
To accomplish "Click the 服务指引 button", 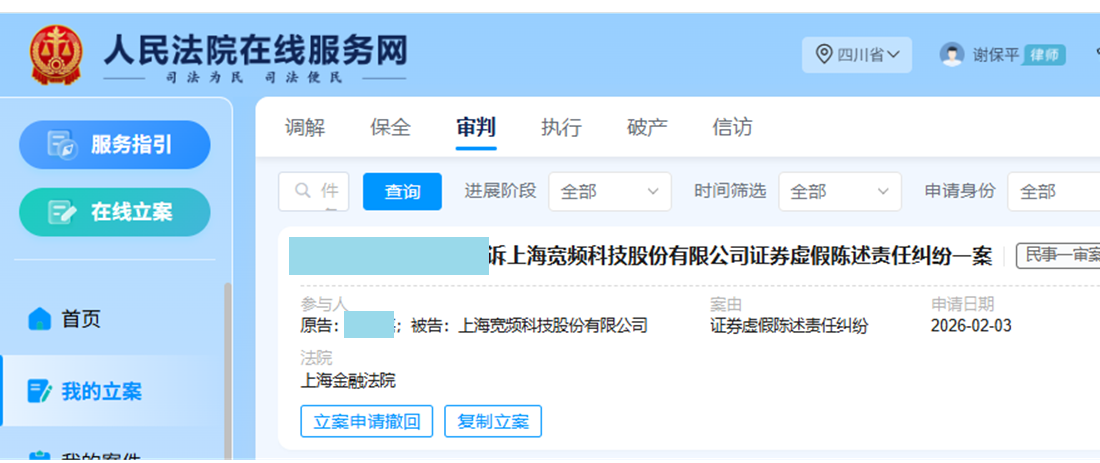I will coord(114,145).
